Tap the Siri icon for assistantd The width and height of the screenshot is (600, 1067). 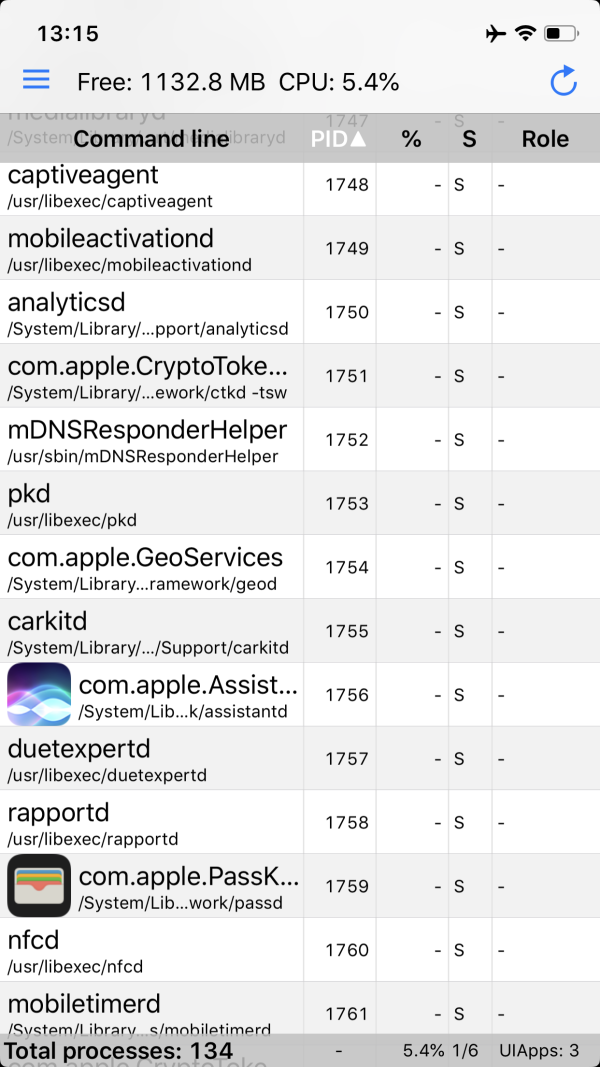pos(39,694)
